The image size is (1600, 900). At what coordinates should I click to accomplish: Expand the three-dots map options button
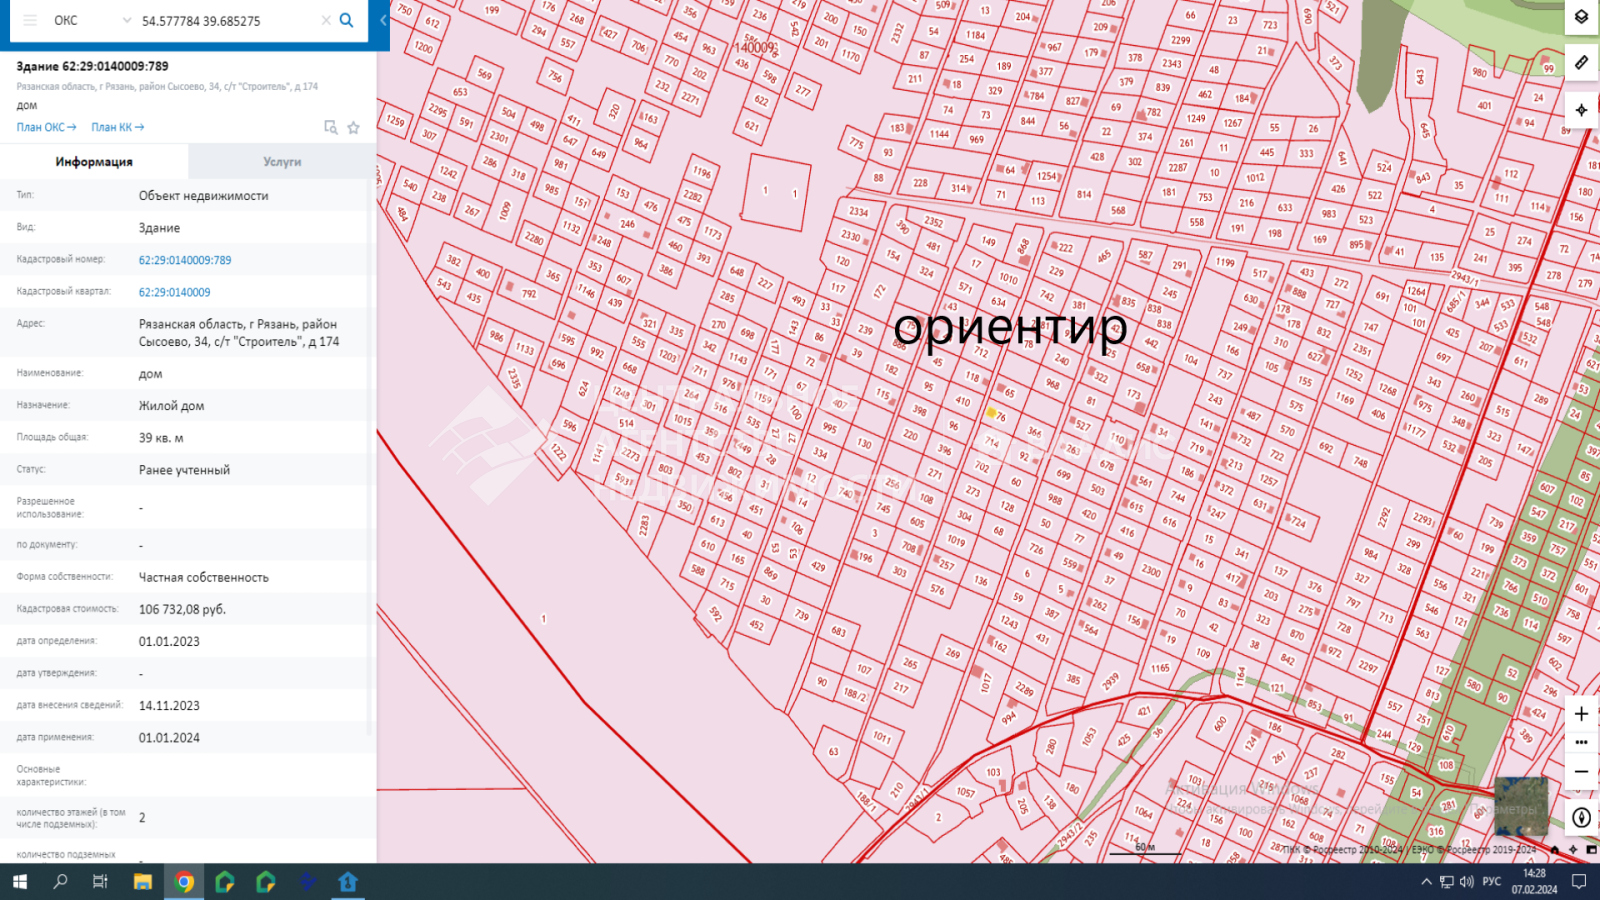(1581, 743)
